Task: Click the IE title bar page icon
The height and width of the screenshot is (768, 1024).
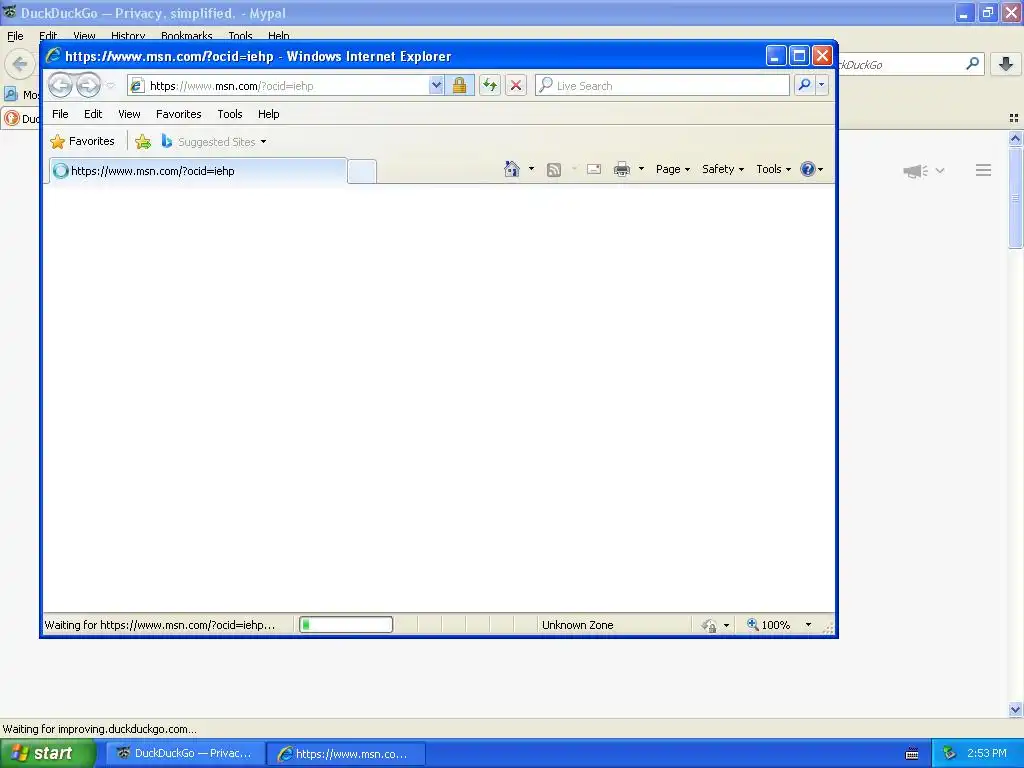Action: 53,56
